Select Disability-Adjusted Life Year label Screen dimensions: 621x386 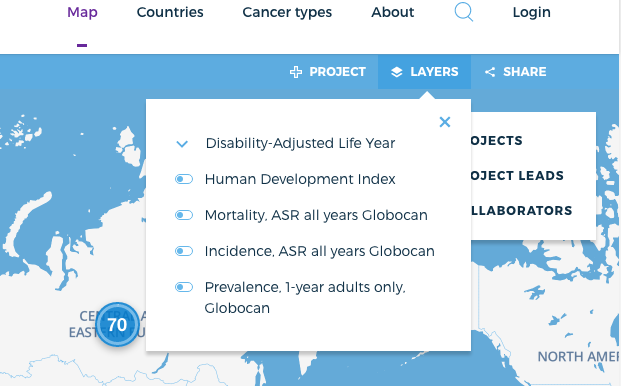click(x=300, y=143)
